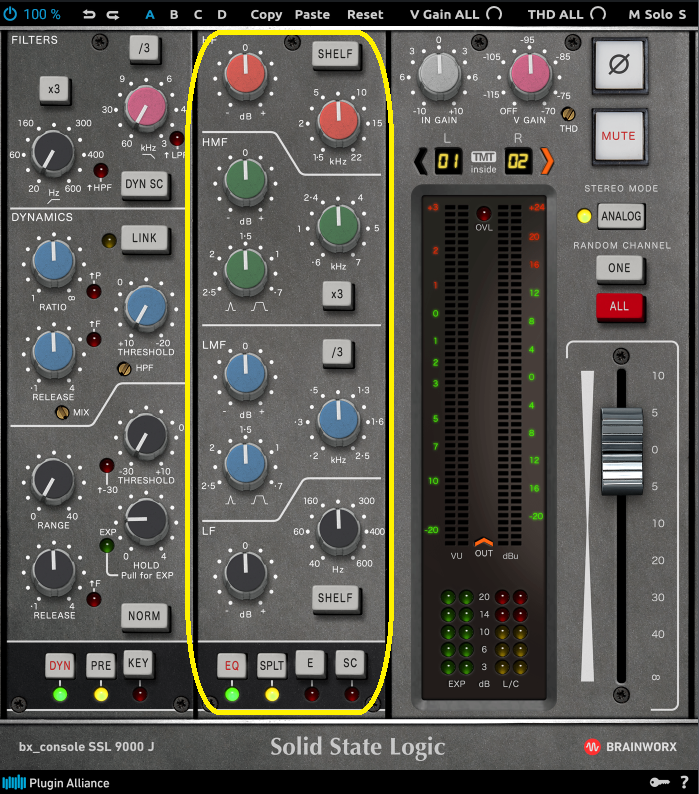This screenshot has width=699, height=794.
Task: Toggle the PRE routing button
Action: pos(100,665)
